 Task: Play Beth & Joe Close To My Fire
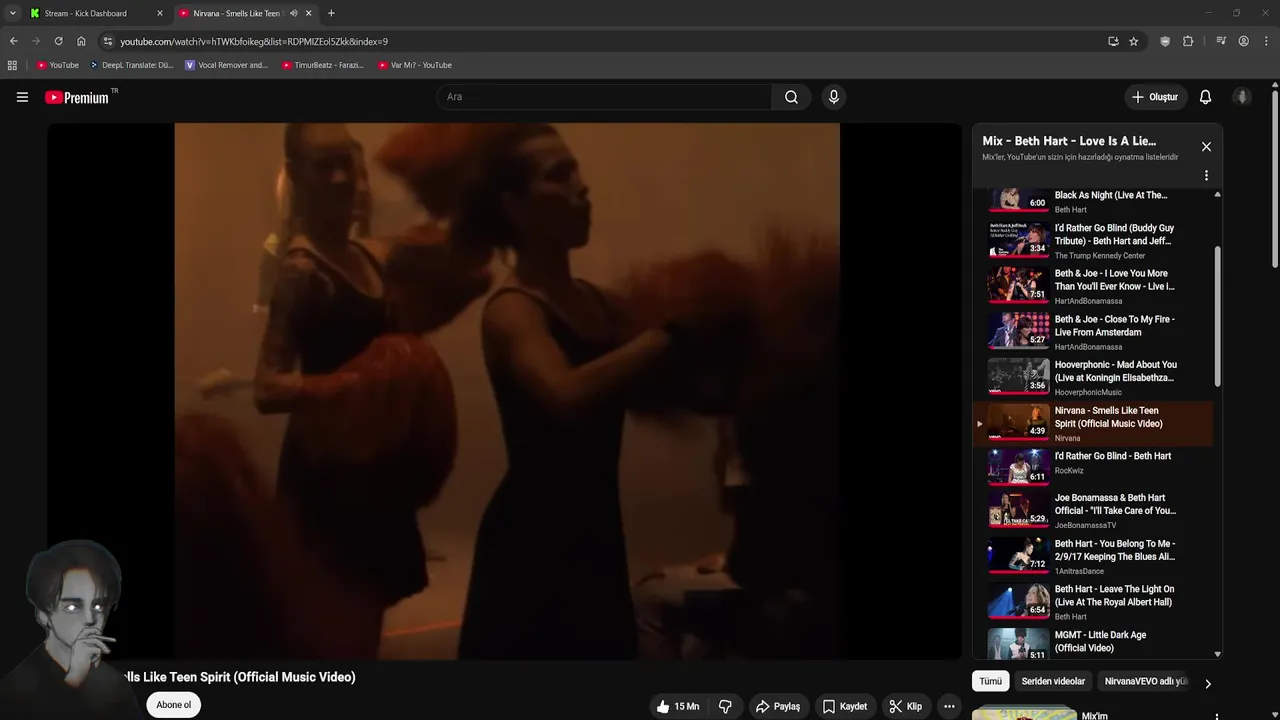(1093, 331)
